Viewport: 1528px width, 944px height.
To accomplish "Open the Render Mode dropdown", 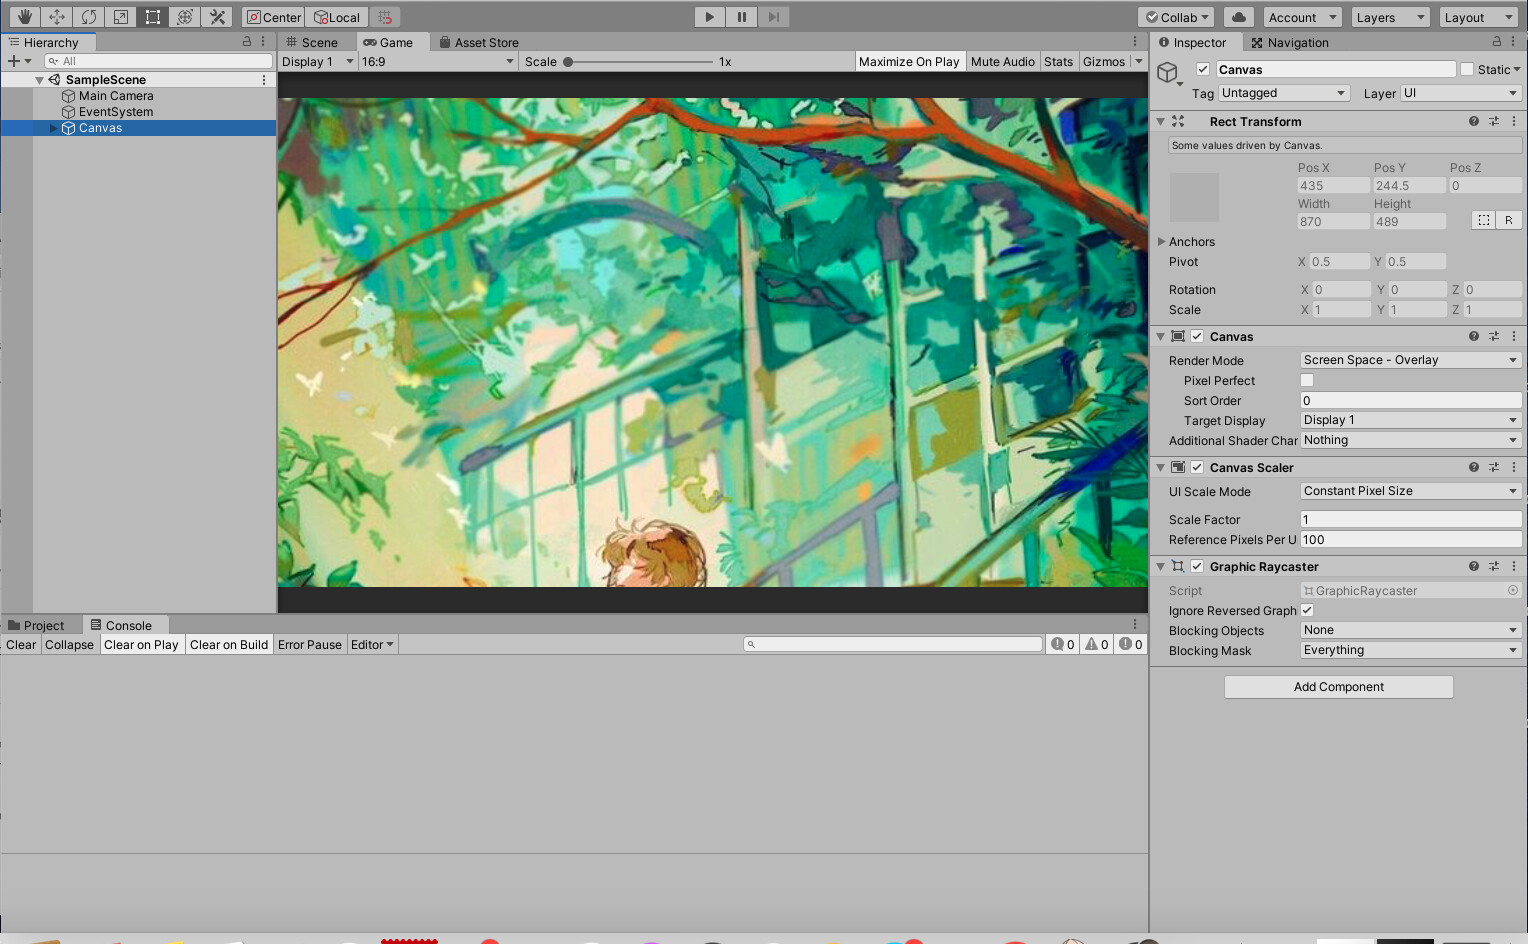I will (x=1411, y=360).
